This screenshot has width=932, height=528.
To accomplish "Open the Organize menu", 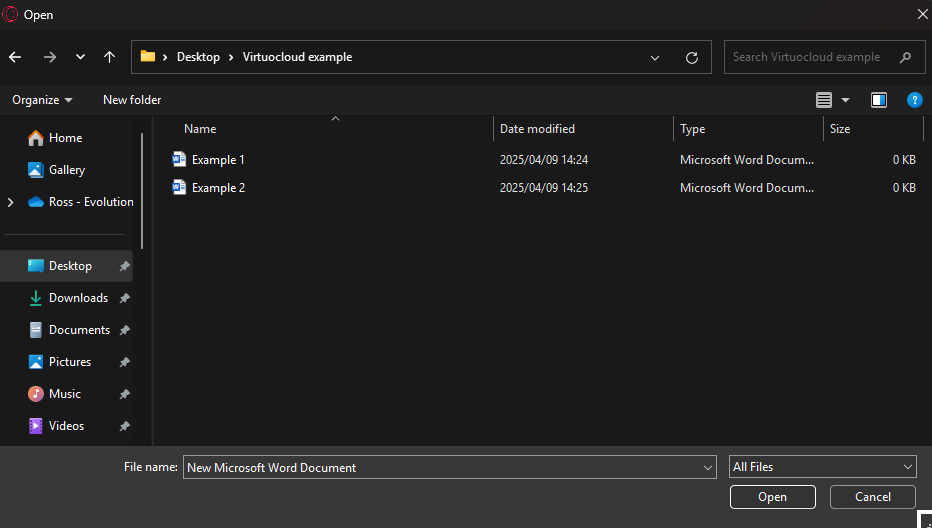I will 42,100.
